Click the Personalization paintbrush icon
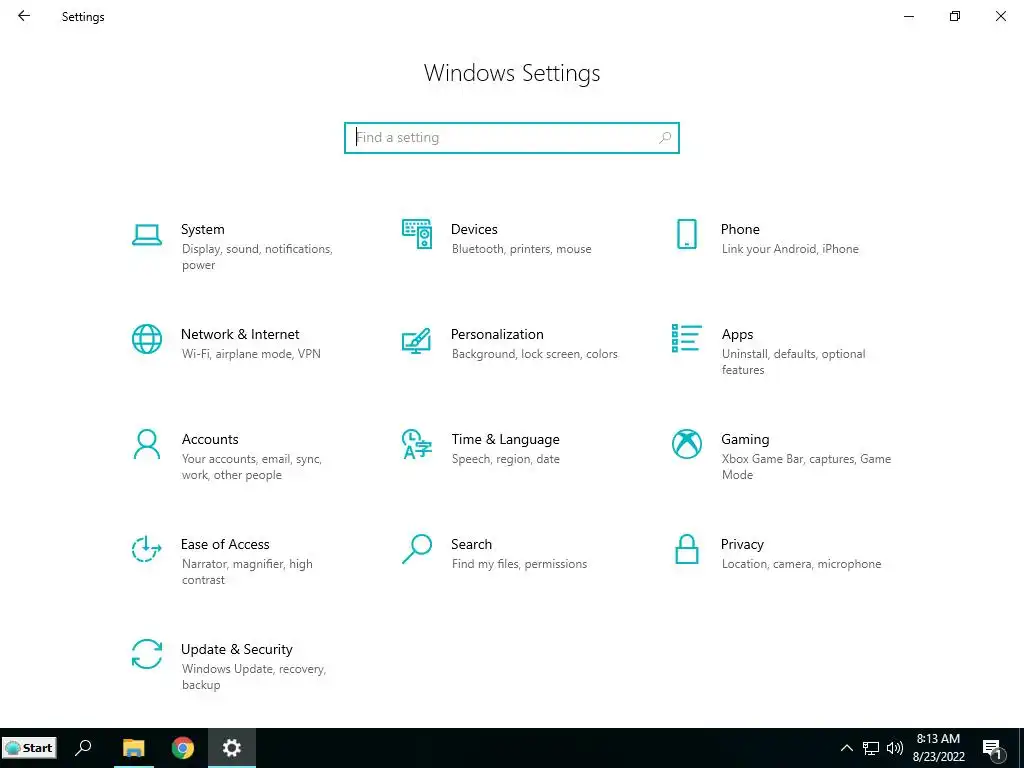 [x=417, y=340]
